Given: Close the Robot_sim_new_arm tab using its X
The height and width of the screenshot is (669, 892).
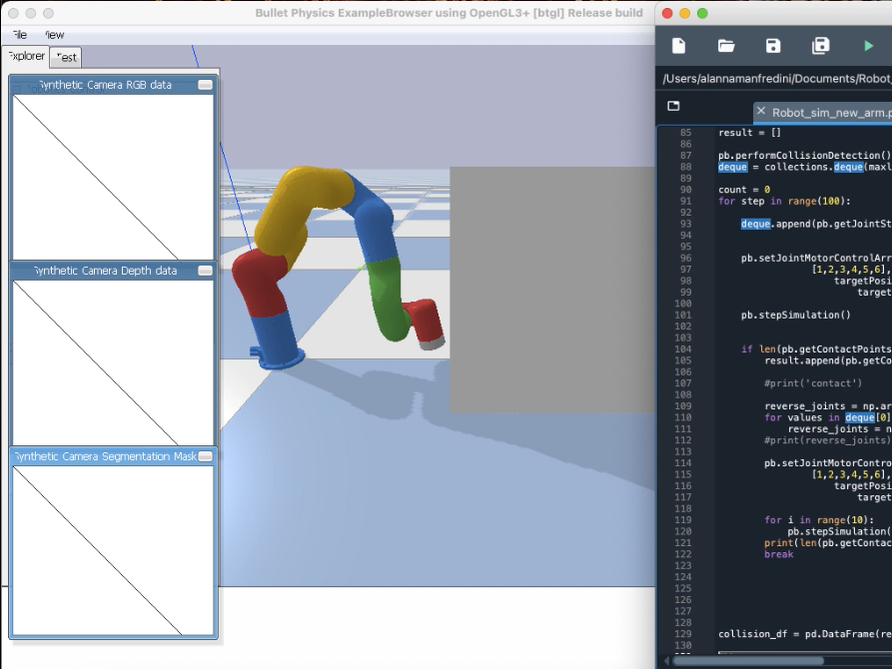Looking at the screenshot, I should pos(761,111).
